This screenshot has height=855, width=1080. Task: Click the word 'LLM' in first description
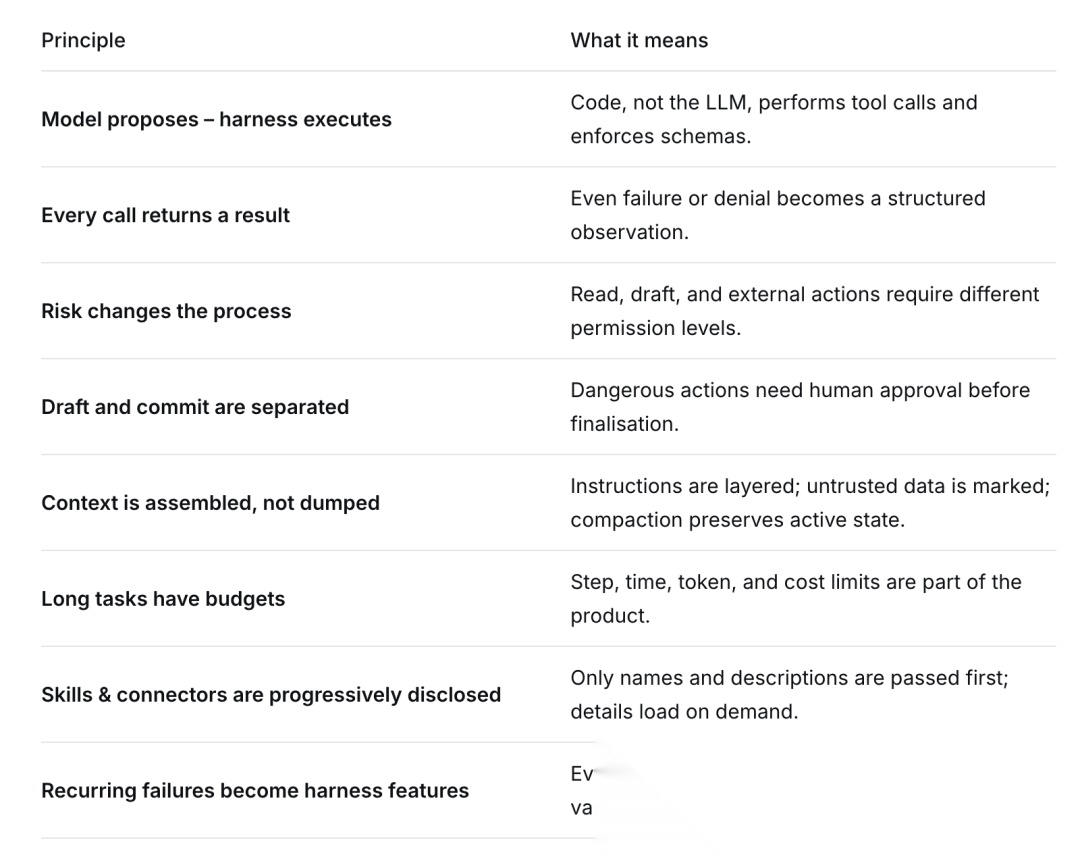pos(726,102)
